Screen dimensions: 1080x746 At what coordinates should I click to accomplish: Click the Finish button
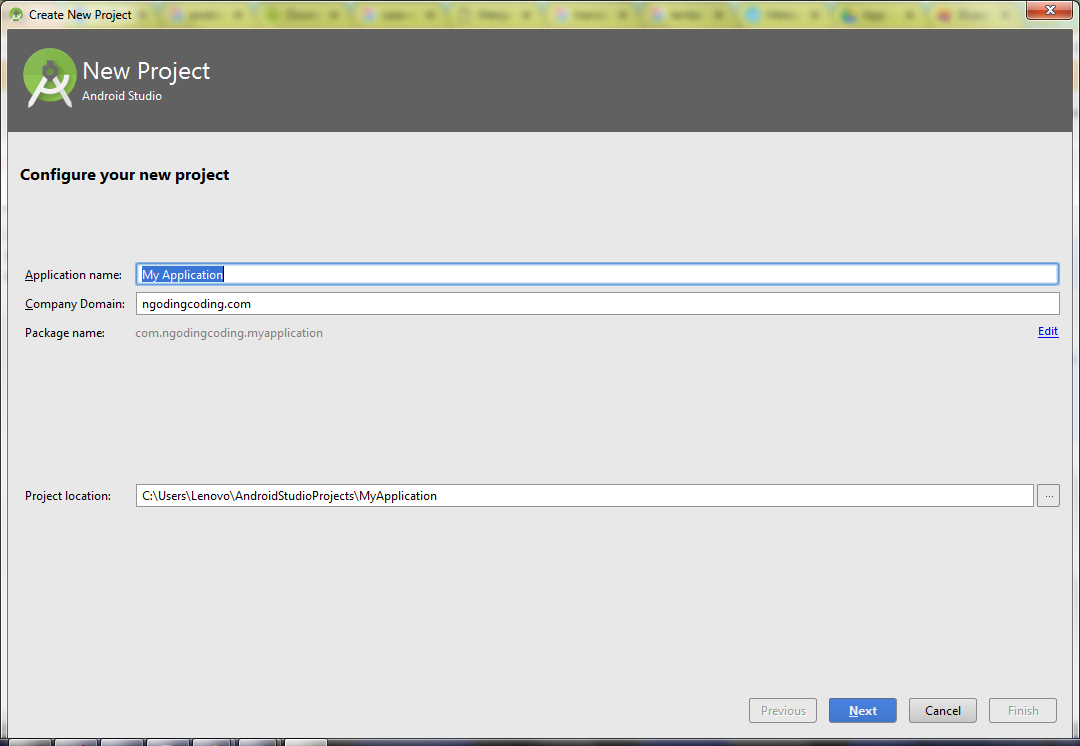(x=1022, y=710)
